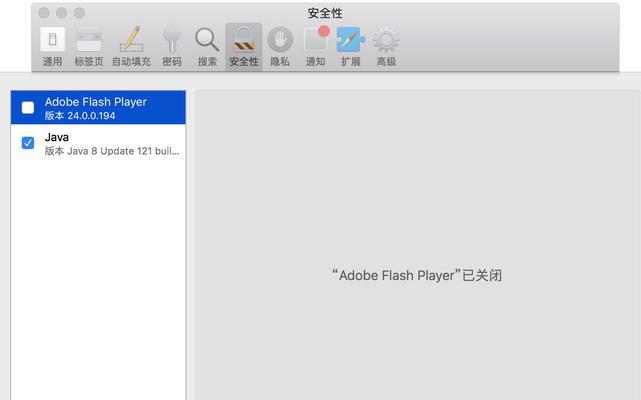
Task: Select the Java plug-in name text
Action: (x=57, y=137)
